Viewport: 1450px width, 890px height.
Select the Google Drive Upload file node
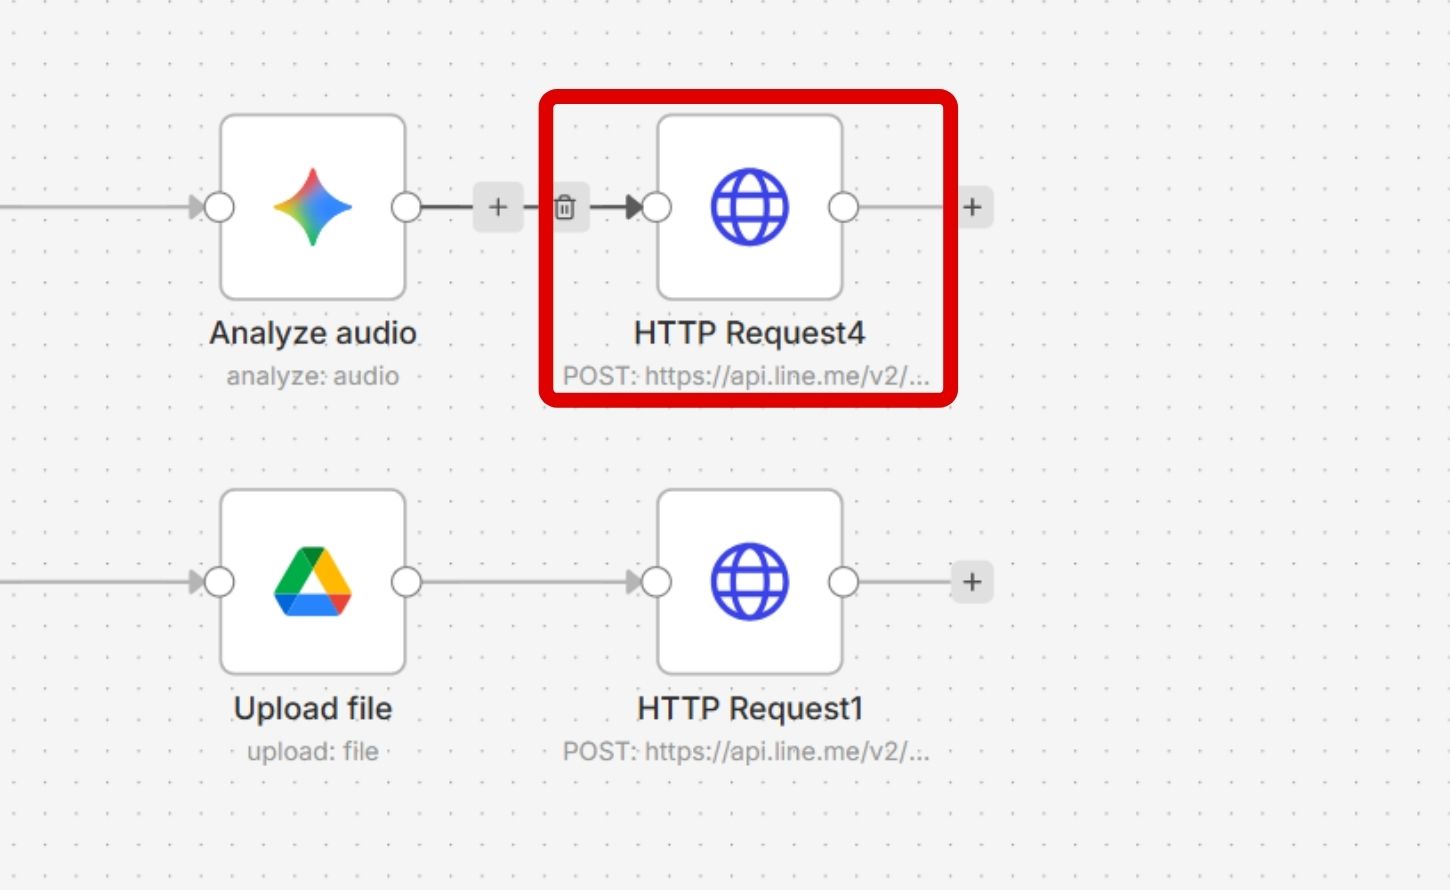click(x=313, y=581)
